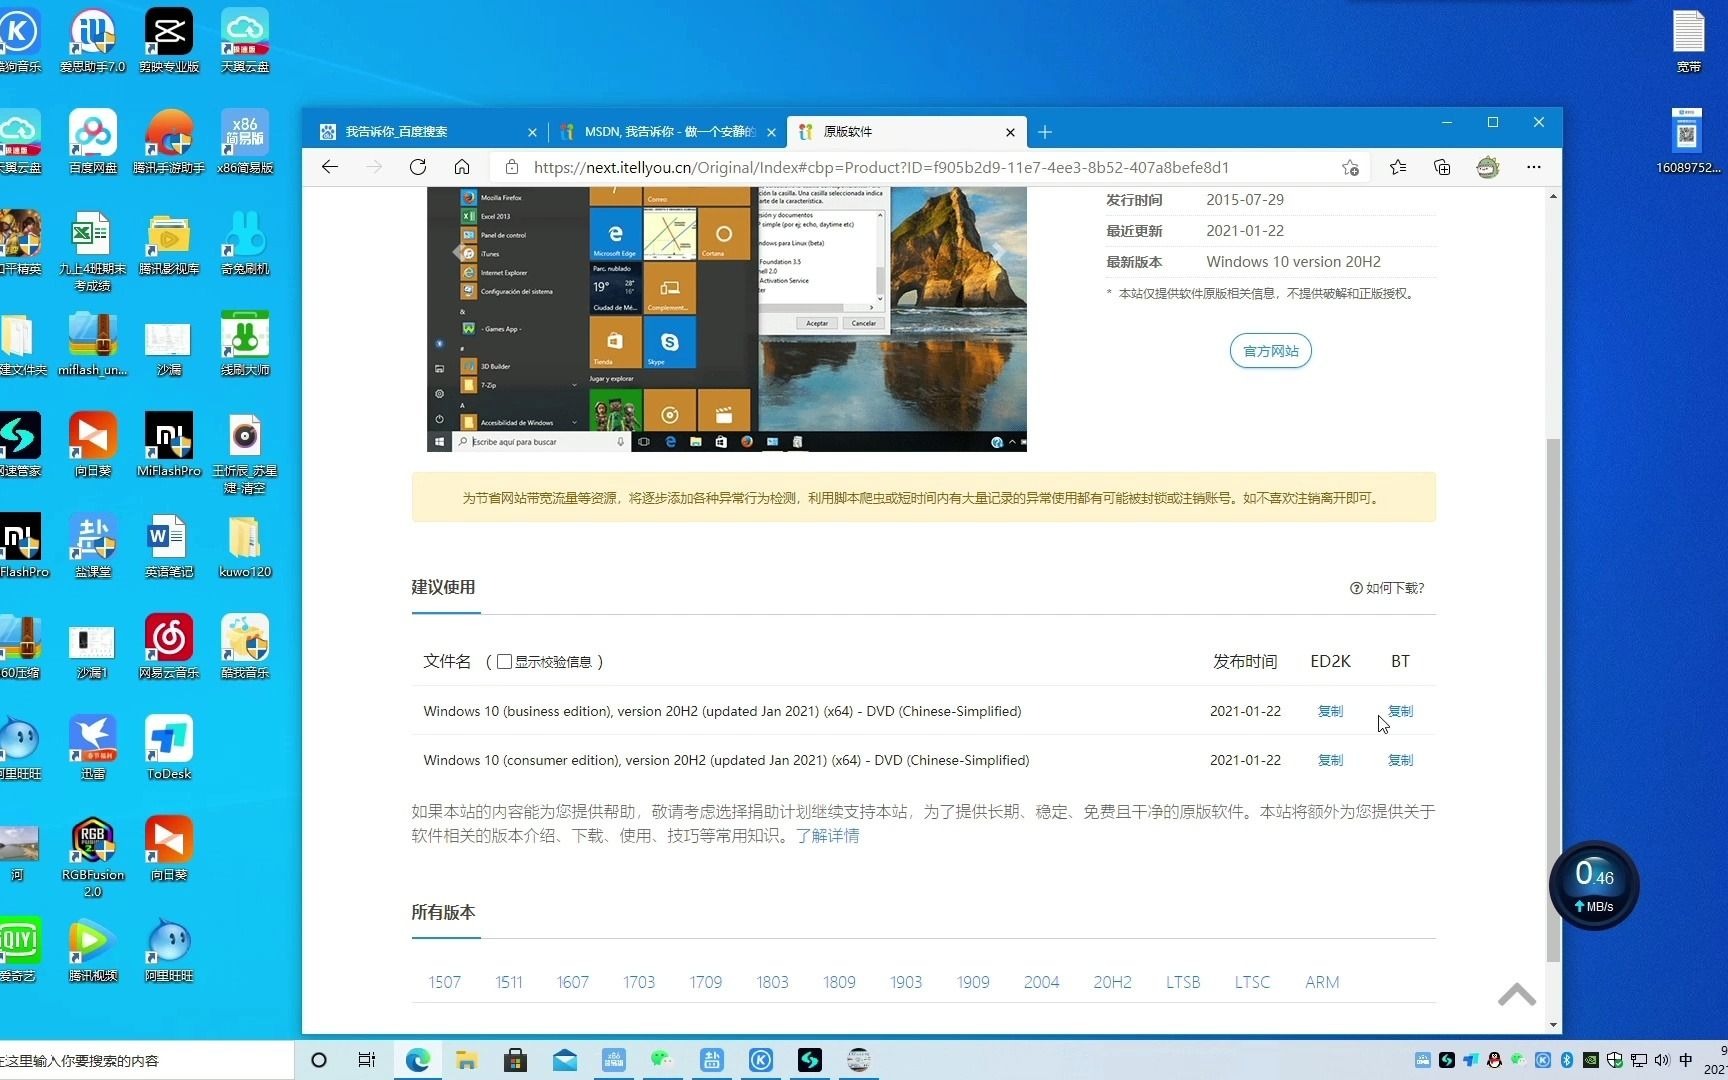Image resolution: width=1728 pixels, height=1080 pixels.
Task: Select the LTSB version
Action: tap(1183, 982)
